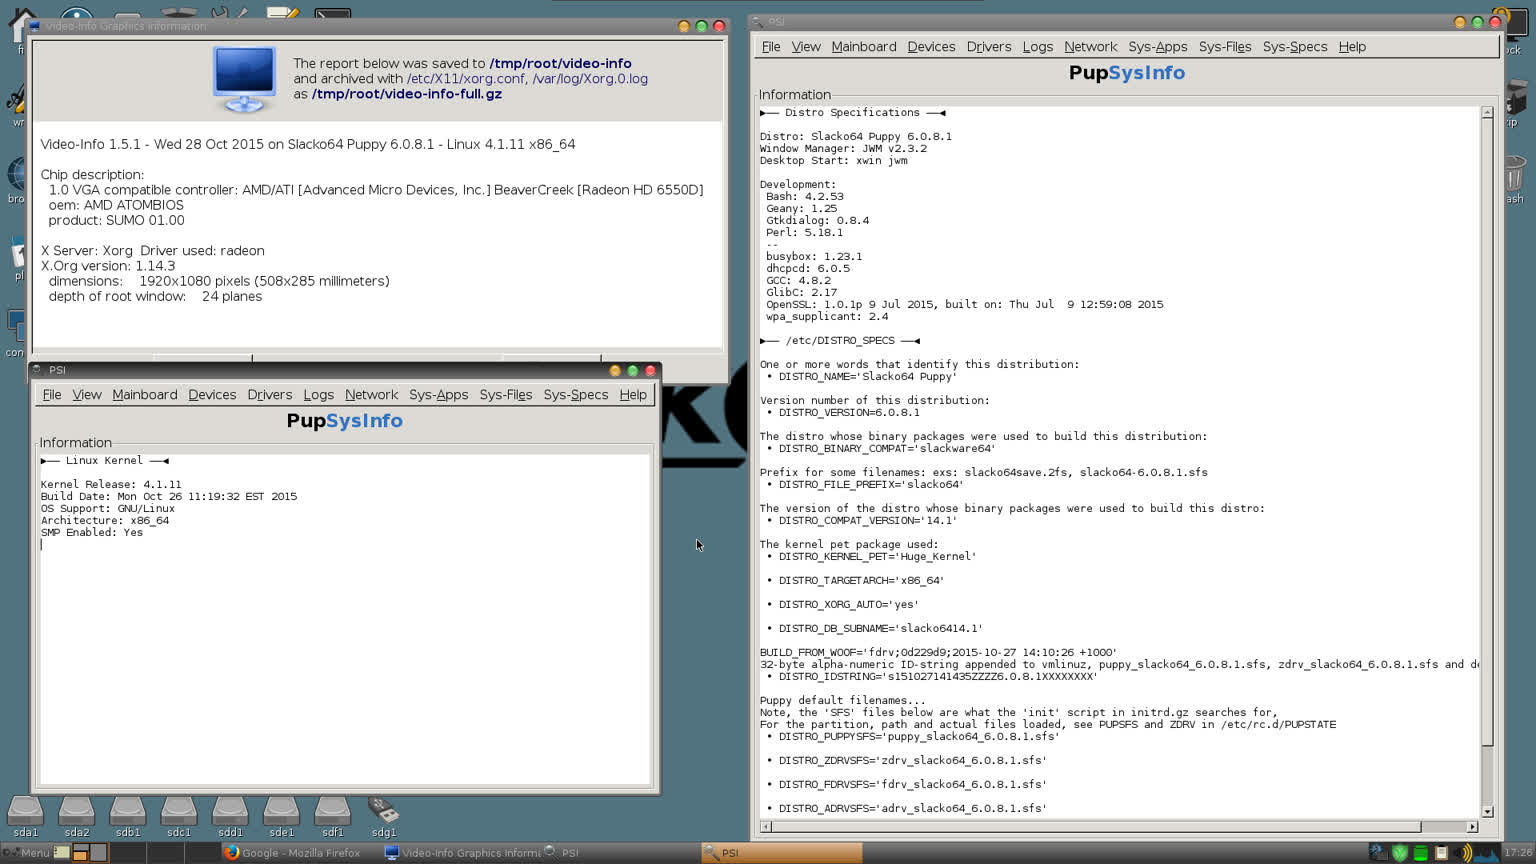
Task: Open Sys-Files menu in Linux Kernel PSI window
Action: point(506,395)
